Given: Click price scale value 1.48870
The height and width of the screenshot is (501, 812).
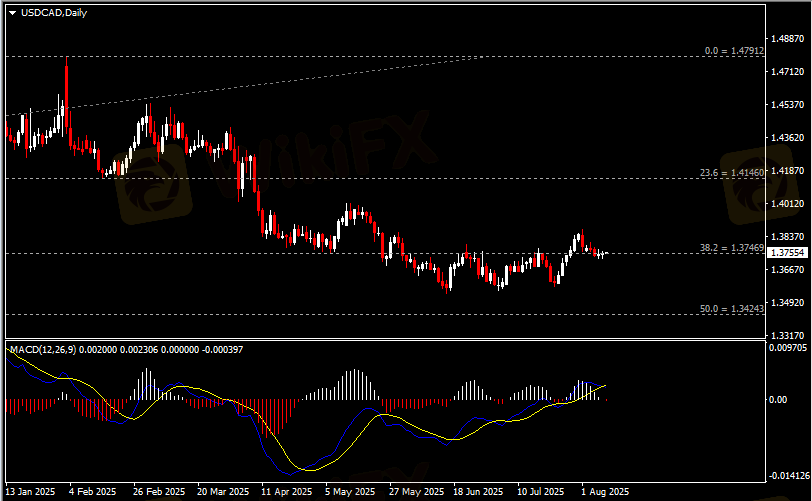Looking at the screenshot, I should [787, 39].
